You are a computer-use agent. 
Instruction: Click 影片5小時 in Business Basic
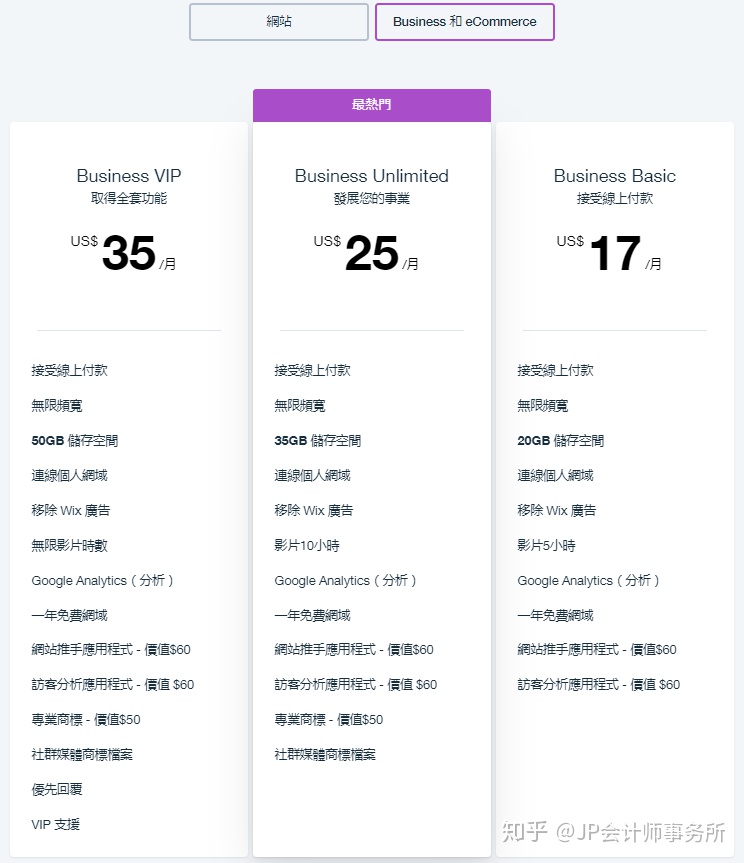click(546, 545)
